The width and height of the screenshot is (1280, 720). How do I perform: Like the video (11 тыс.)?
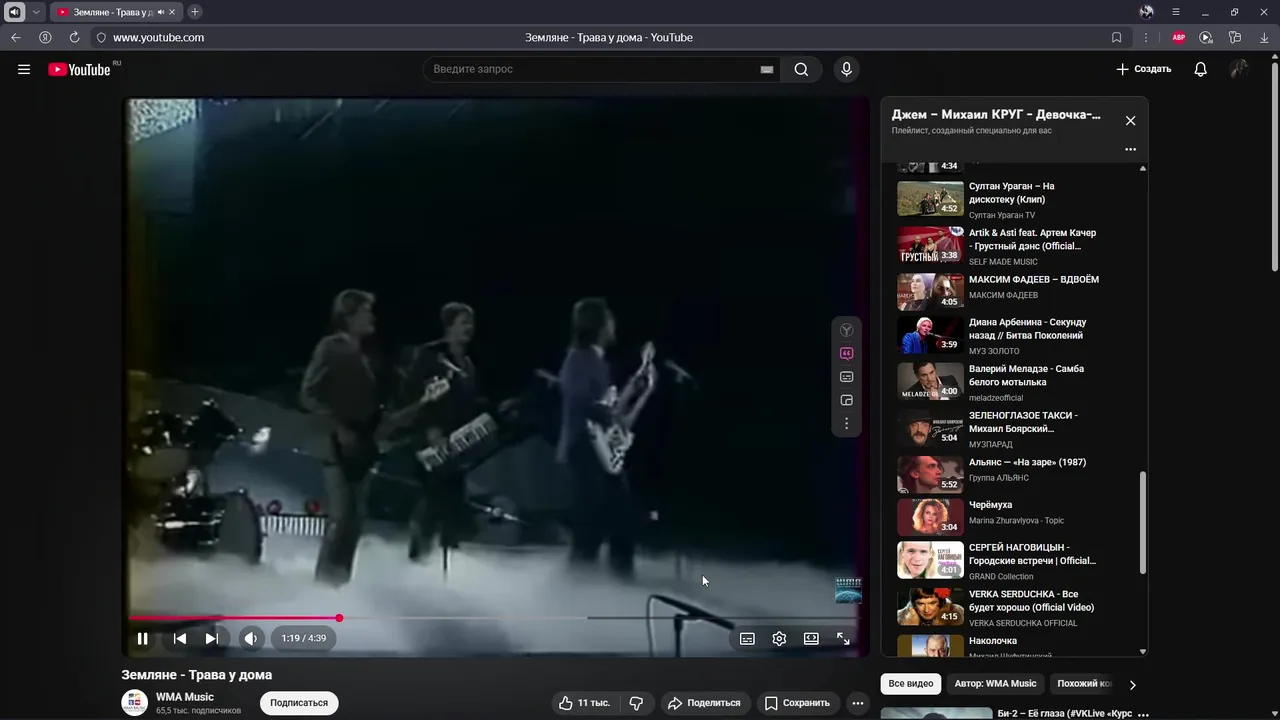click(x=584, y=703)
